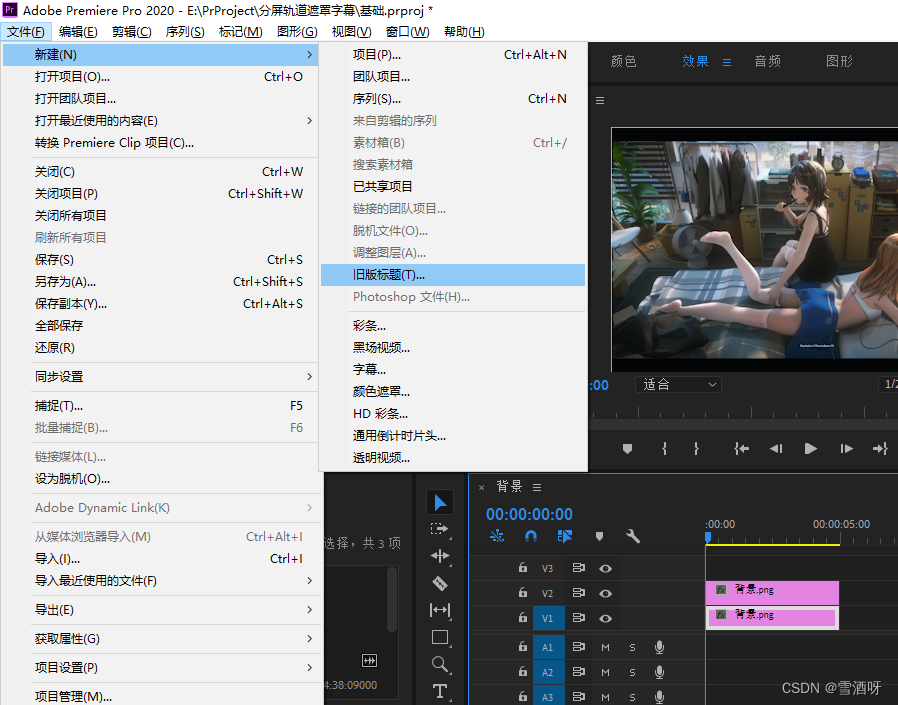Click insert sequences as nests icon
The height and width of the screenshot is (705, 898).
(x=497, y=536)
